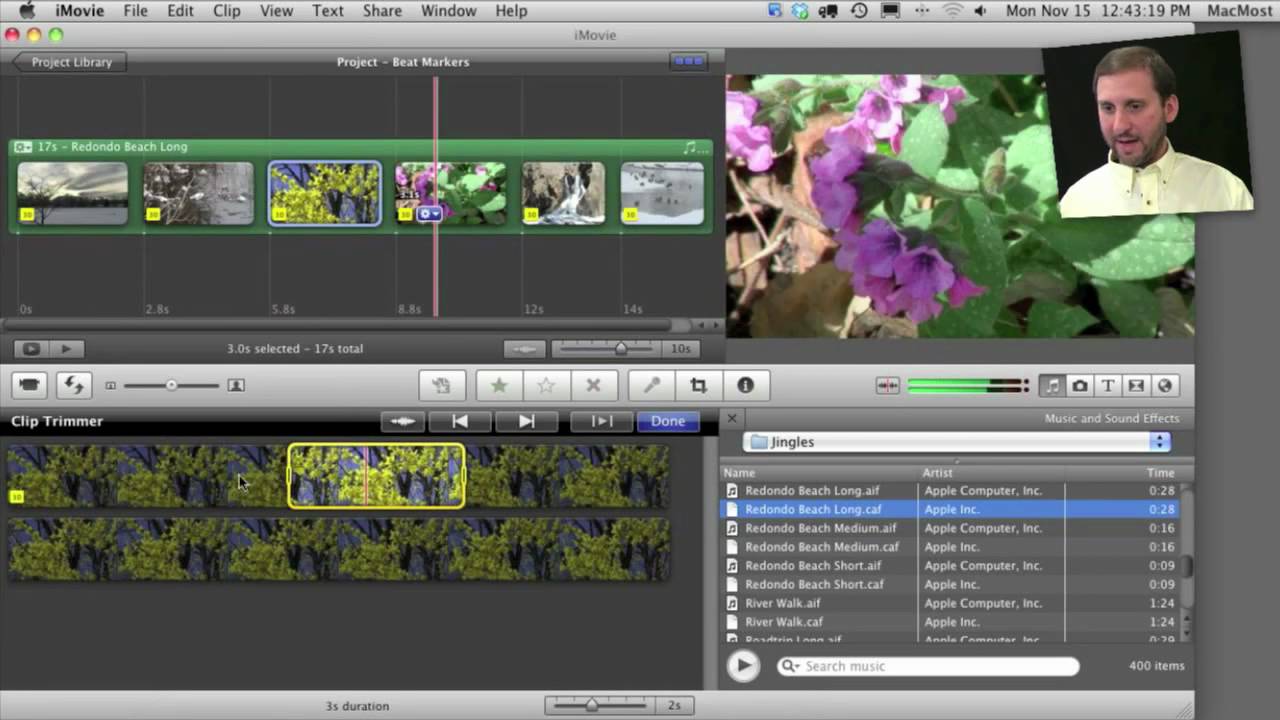
Task: Play project full screen
Action: (31, 349)
